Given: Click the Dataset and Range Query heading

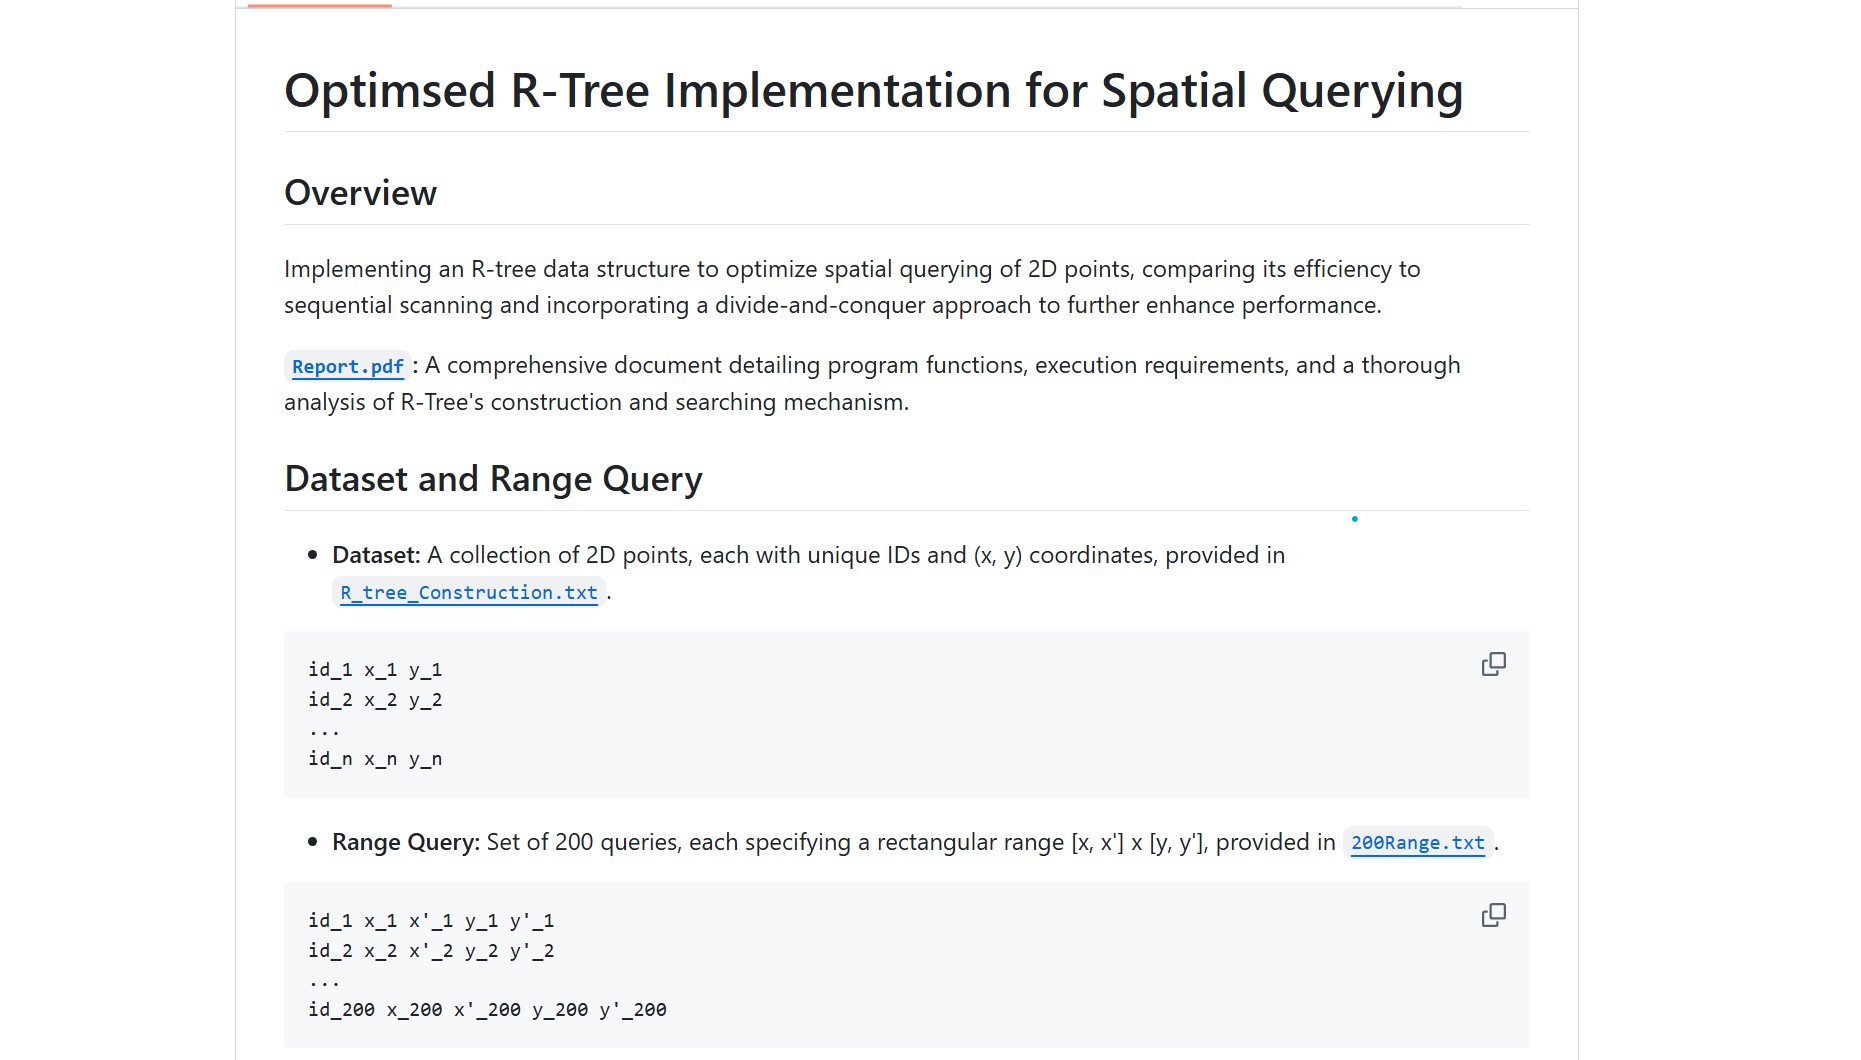Looking at the screenshot, I should click(493, 479).
